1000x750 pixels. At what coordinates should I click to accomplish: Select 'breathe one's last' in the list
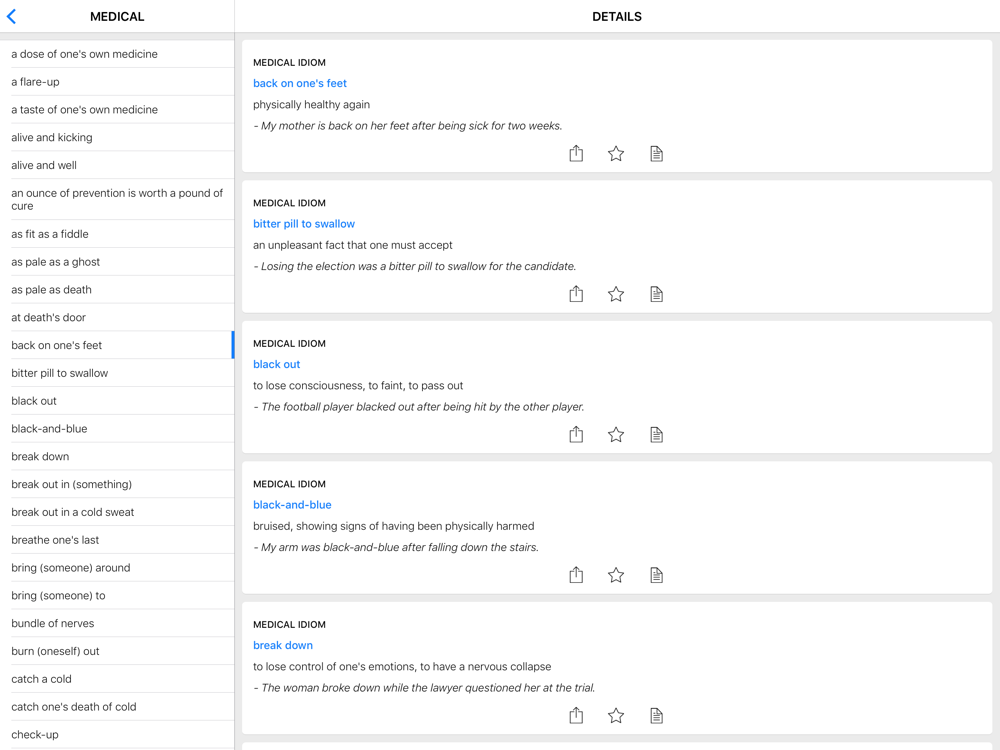117,540
